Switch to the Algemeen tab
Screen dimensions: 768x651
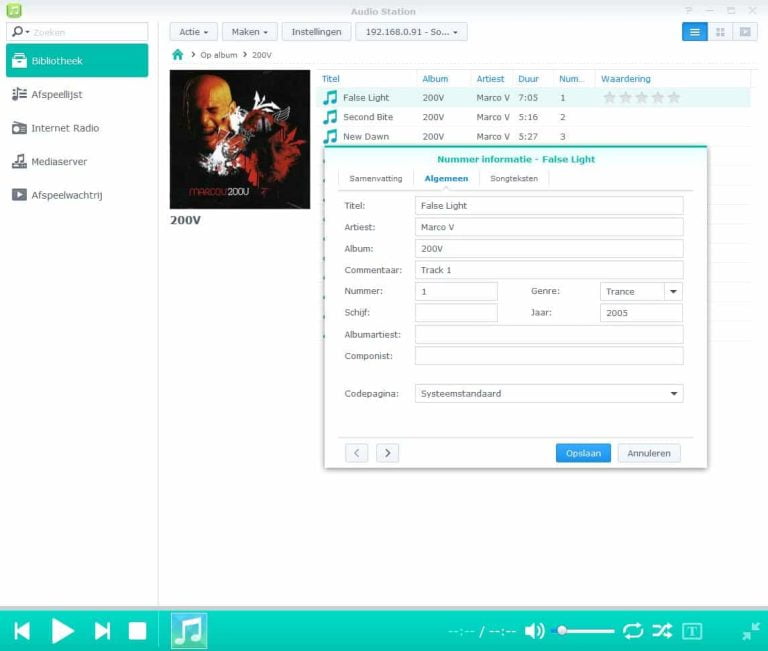pos(446,178)
